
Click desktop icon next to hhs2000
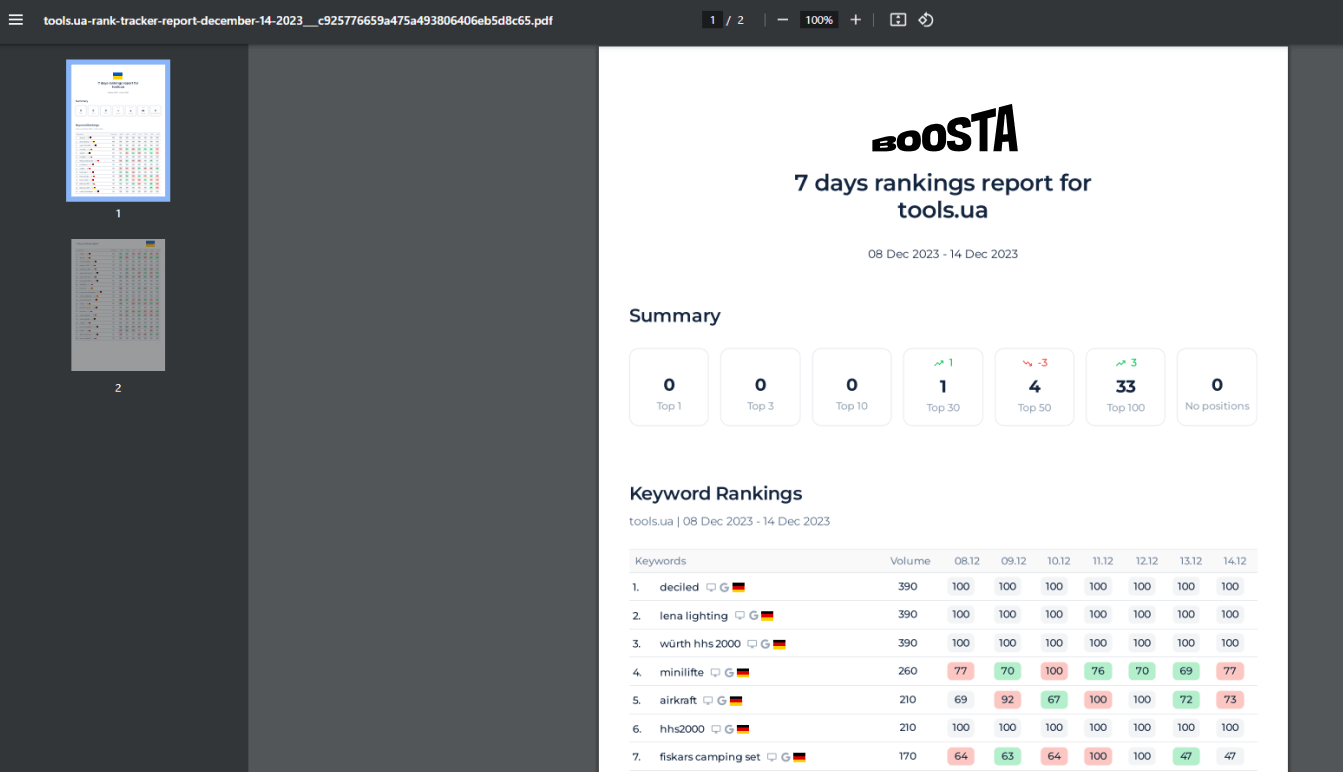pos(716,730)
